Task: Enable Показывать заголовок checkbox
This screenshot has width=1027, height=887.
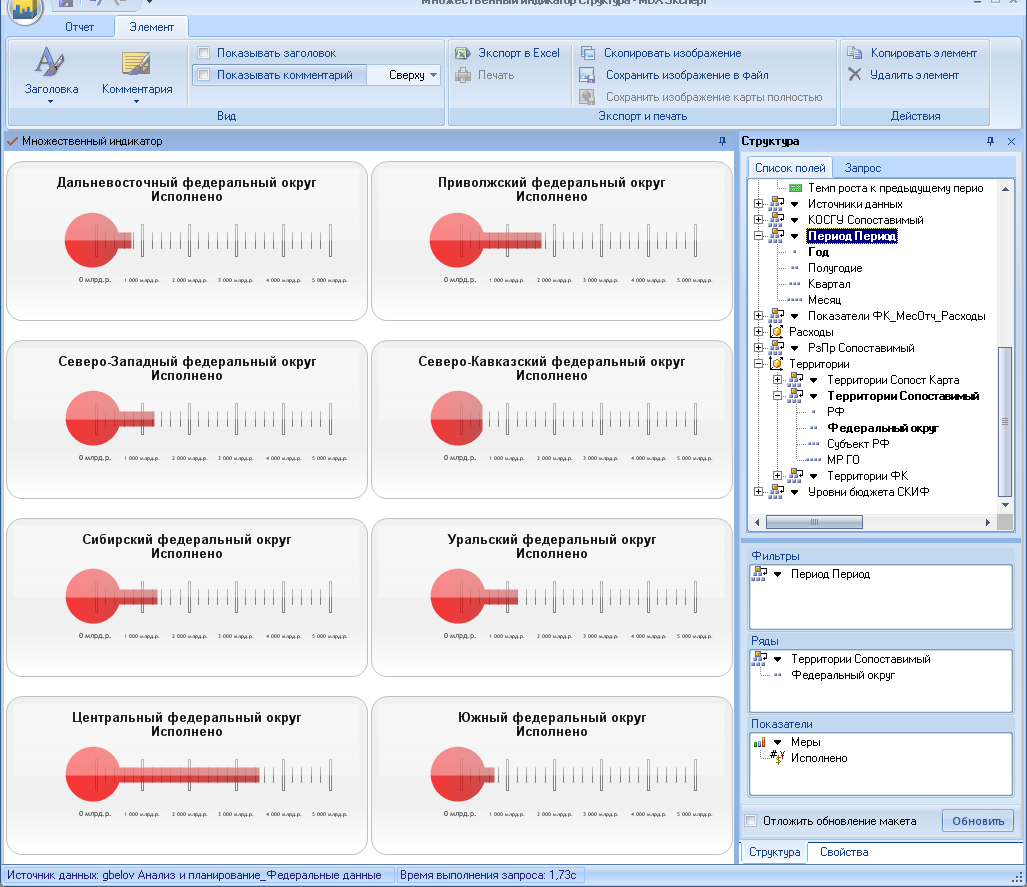Action: [x=204, y=52]
